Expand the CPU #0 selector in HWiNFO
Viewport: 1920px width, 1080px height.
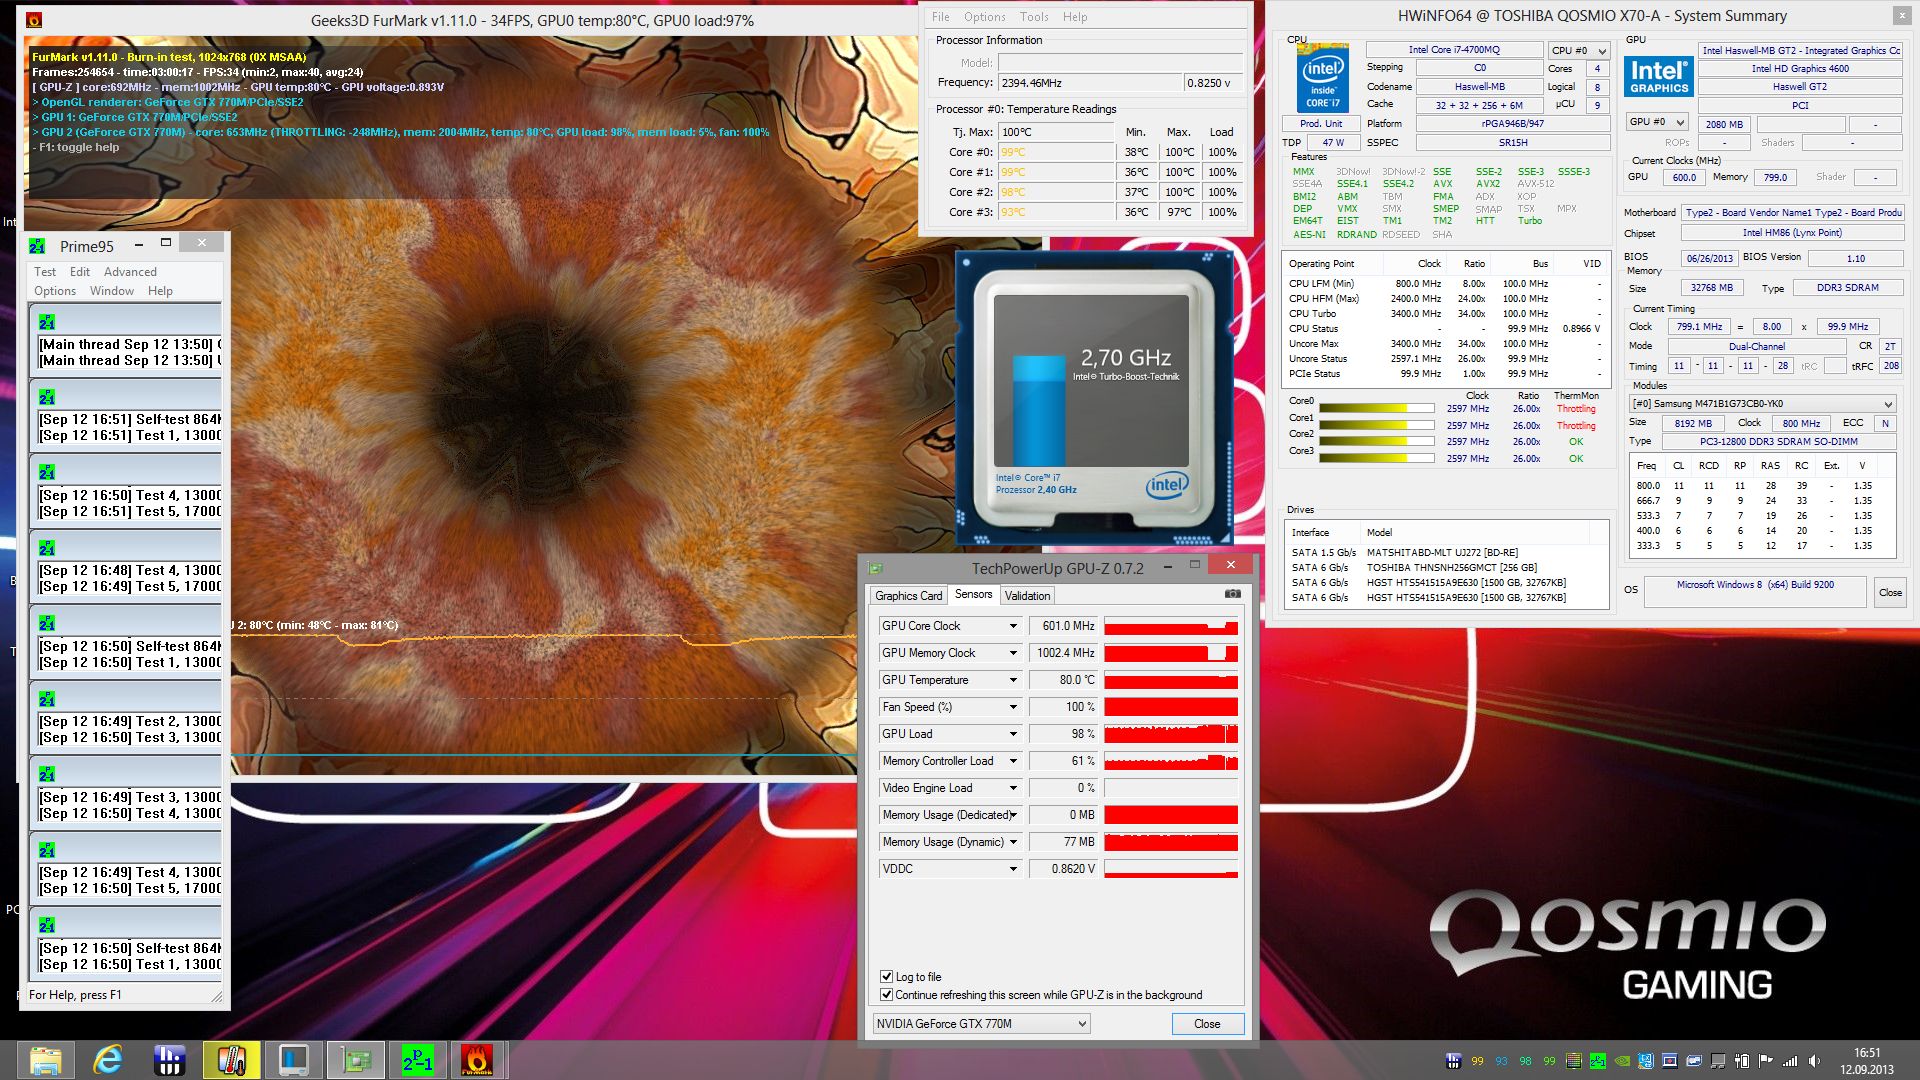pyautogui.click(x=1579, y=50)
